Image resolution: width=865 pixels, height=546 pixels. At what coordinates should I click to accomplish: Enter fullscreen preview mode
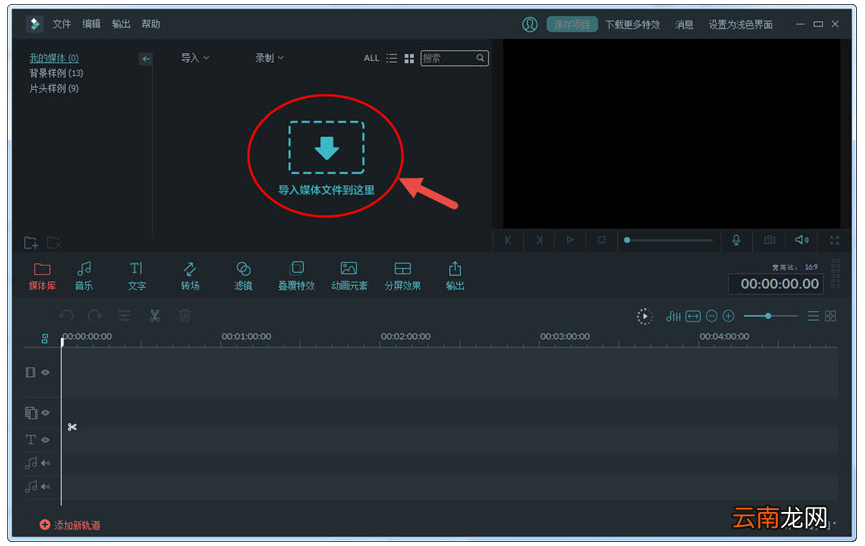[835, 240]
